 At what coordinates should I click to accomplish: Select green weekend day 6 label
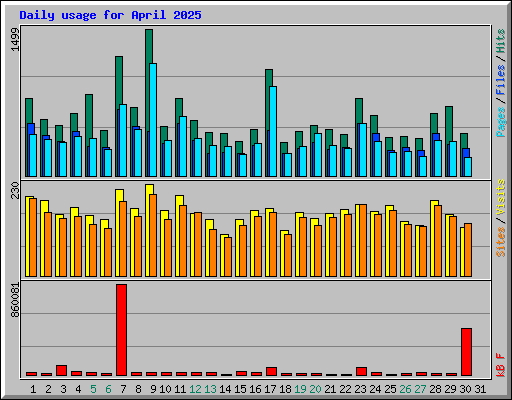pos(108,389)
